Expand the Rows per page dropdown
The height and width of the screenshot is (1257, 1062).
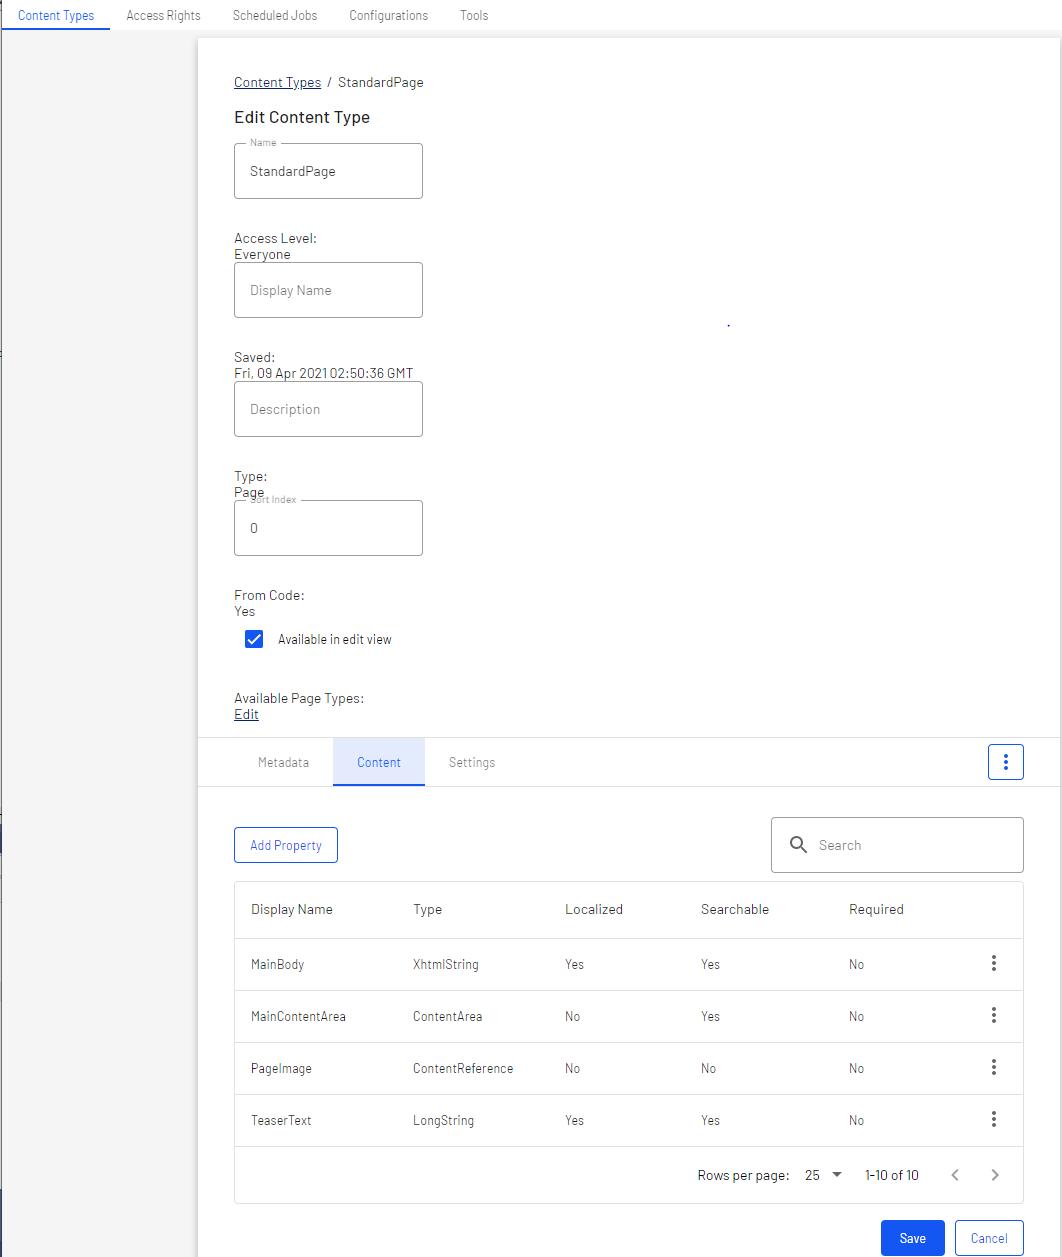(x=824, y=1175)
